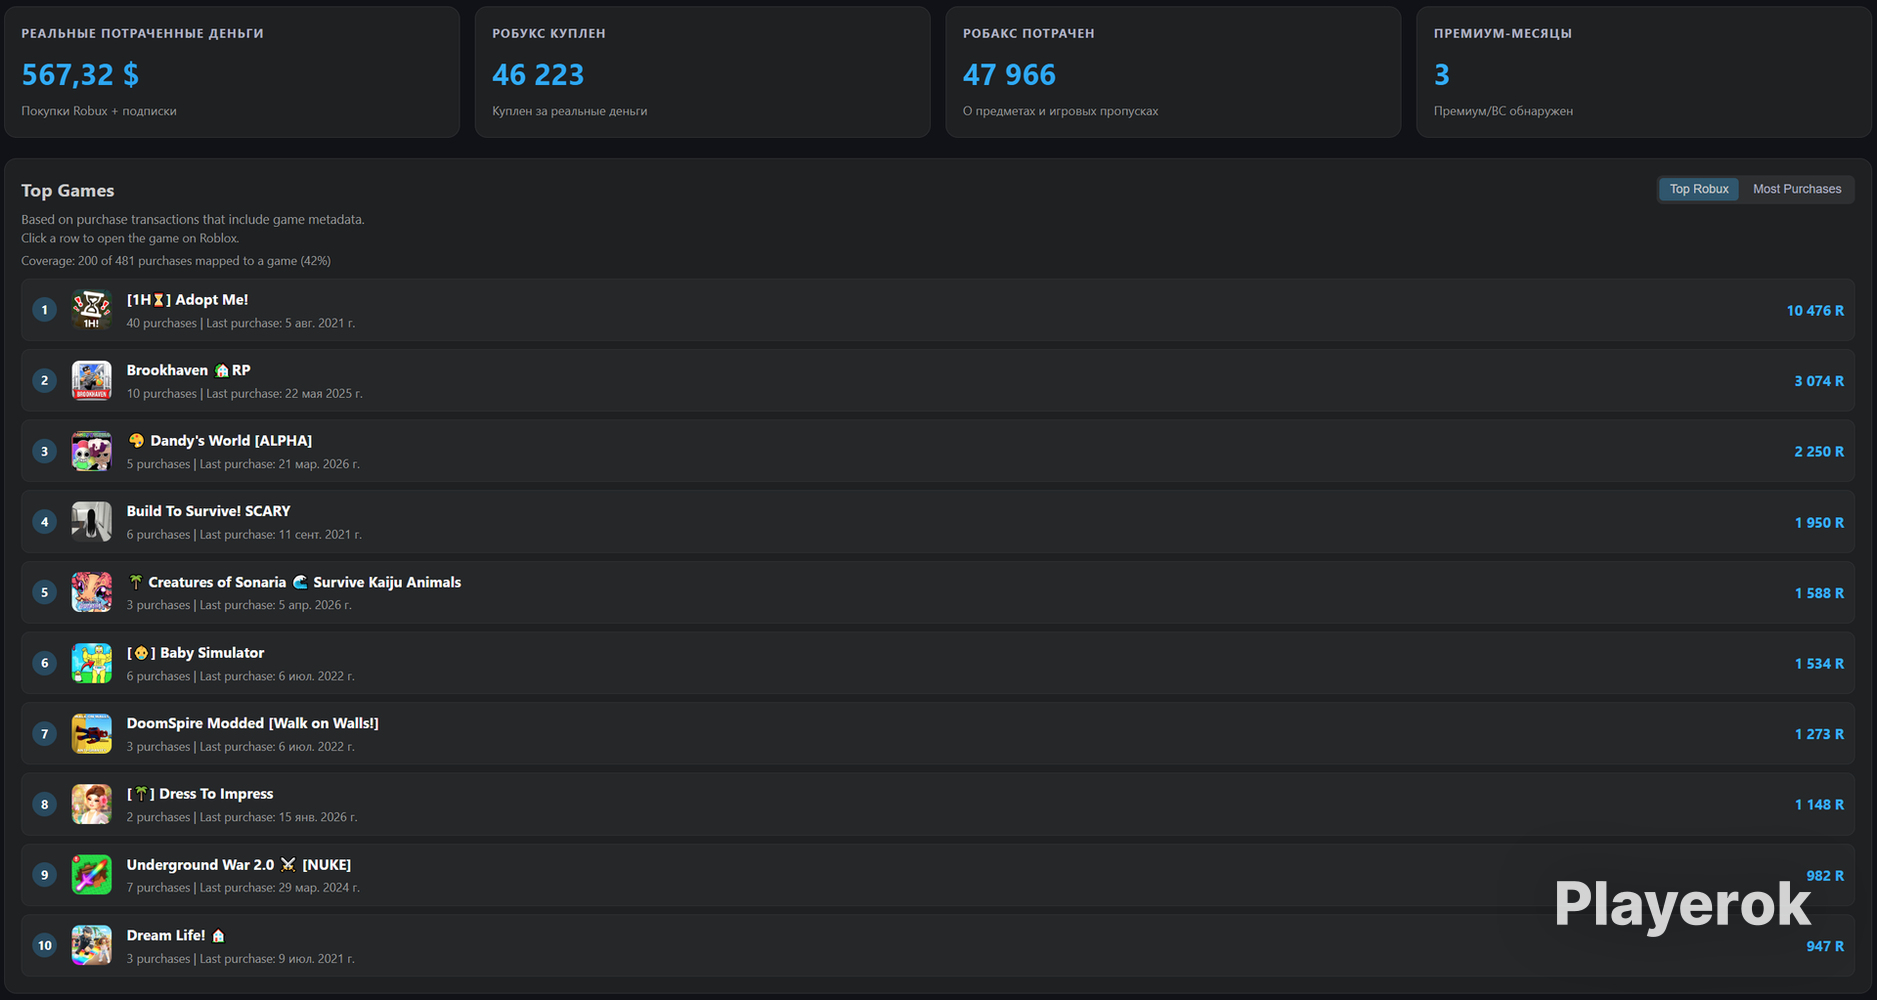Viewport: 1877px width, 1000px height.
Task: Switch to the Most Purchases view
Action: click(x=1796, y=189)
